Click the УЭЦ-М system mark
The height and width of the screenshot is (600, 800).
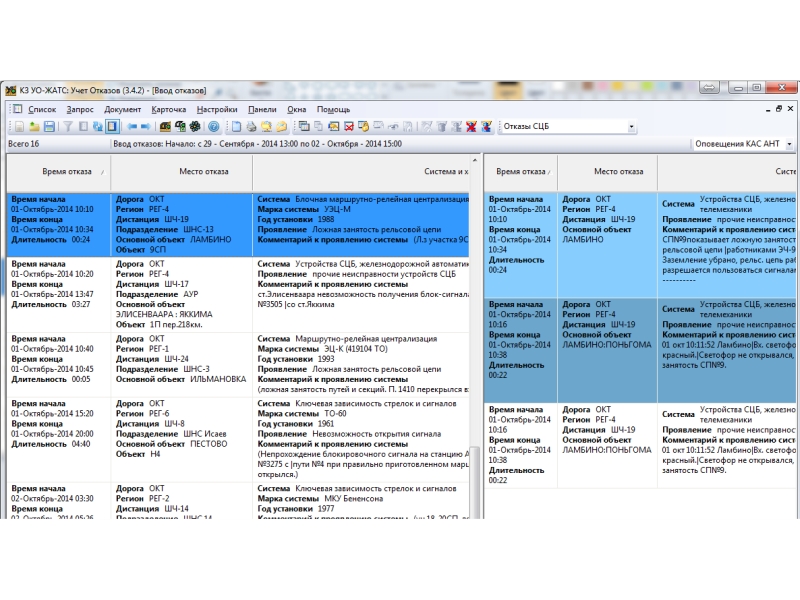tap(337, 209)
